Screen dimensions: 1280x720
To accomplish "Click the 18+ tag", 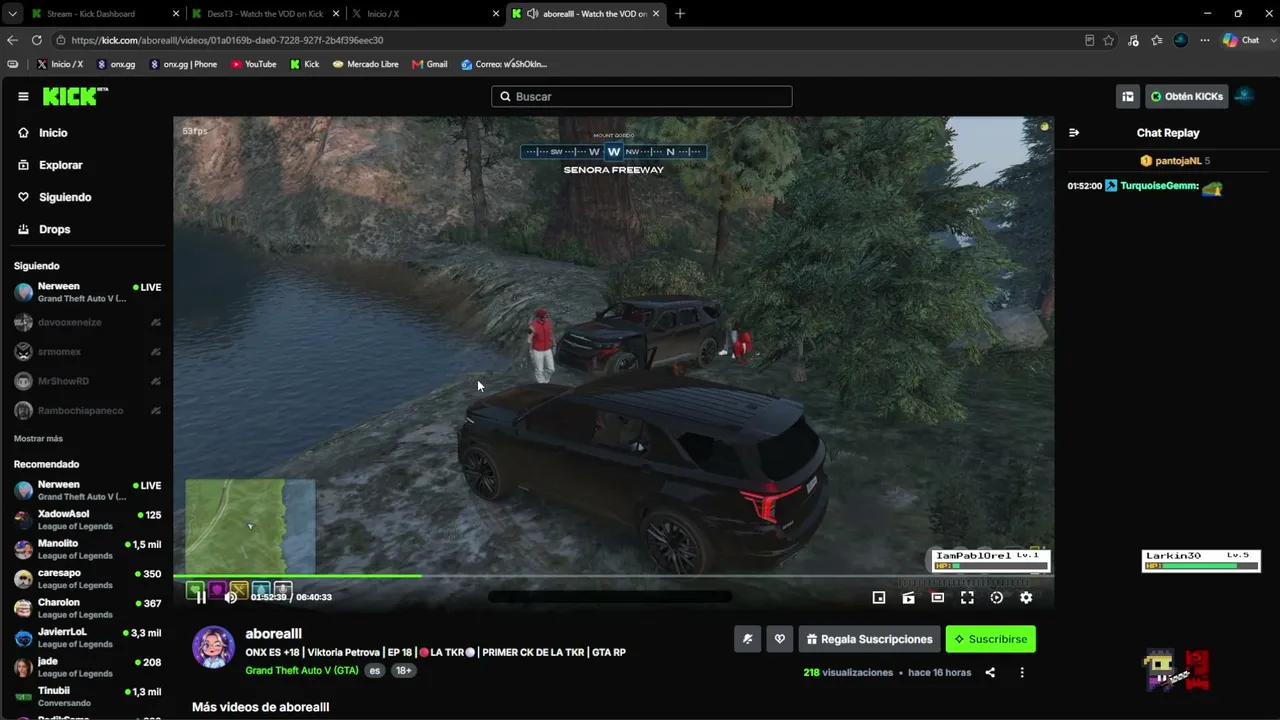I will [x=403, y=670].
